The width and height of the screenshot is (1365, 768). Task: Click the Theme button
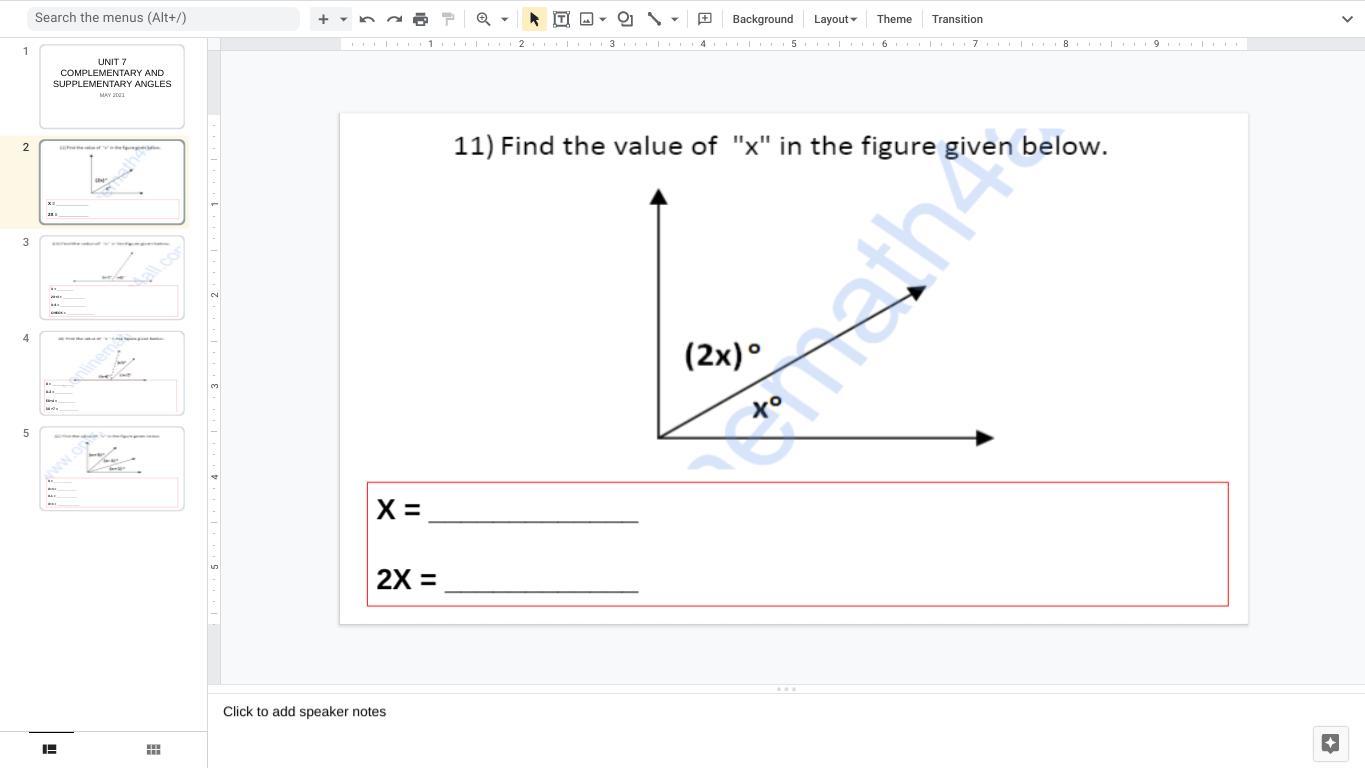894,19
